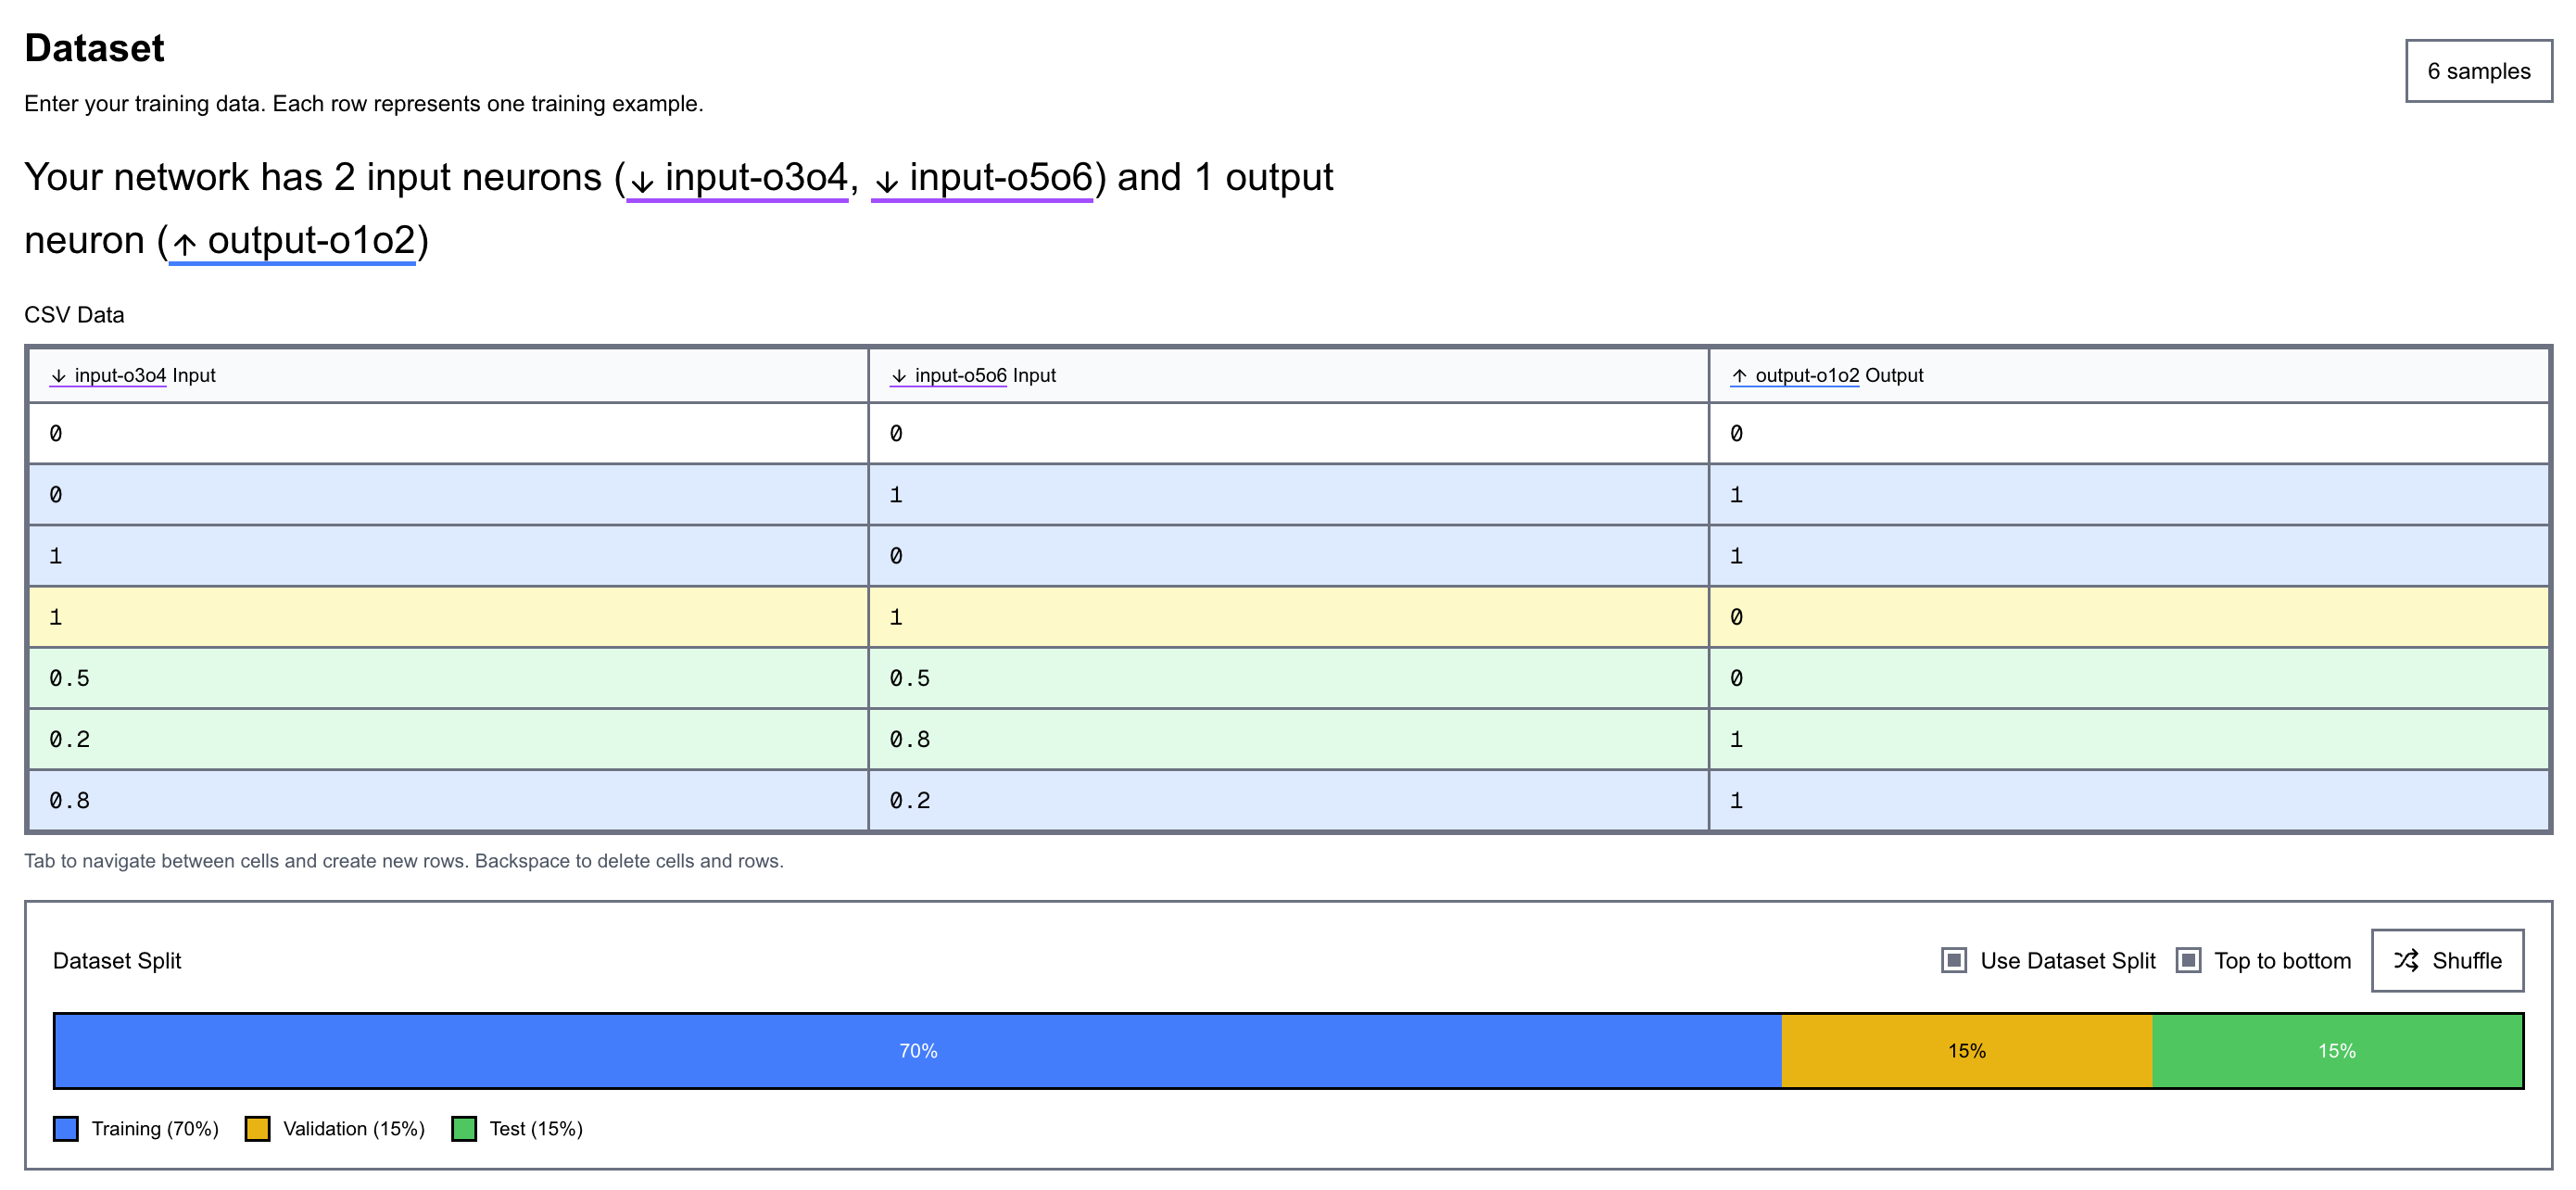Toggle the Use Dataset Split checkbox
Image resolution: width=2576 pixels, height=1190 pixels.
tap(1953, 960)
